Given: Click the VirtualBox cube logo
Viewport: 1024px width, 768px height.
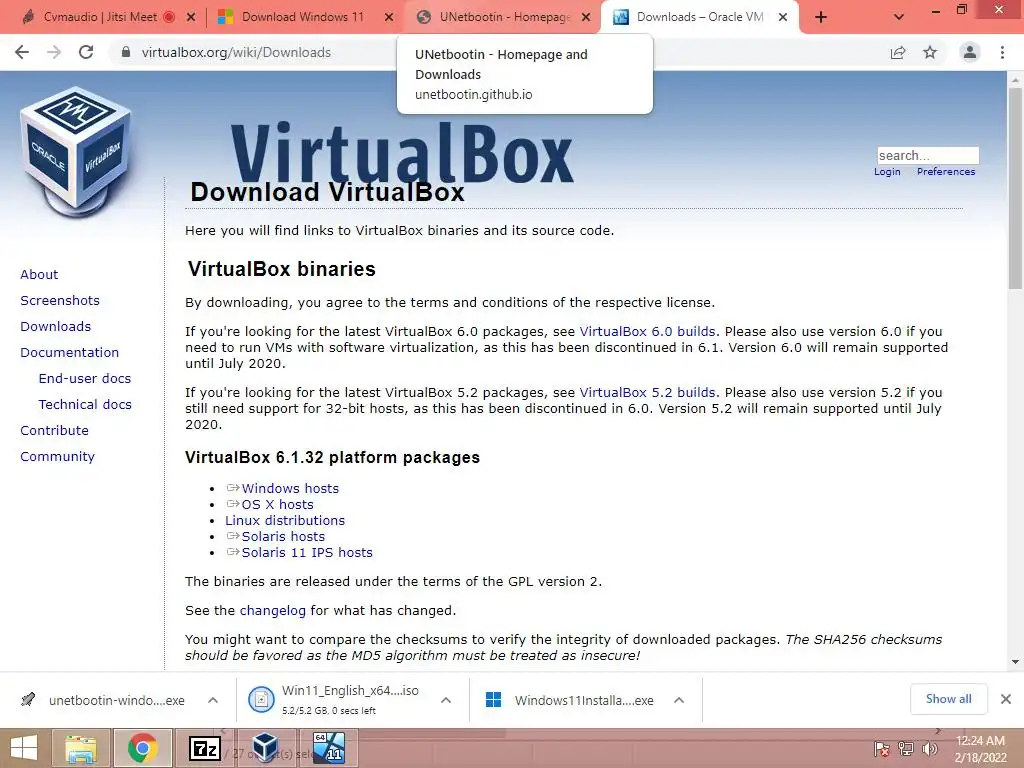Looking at the screenshot, I should coord(76,152).
